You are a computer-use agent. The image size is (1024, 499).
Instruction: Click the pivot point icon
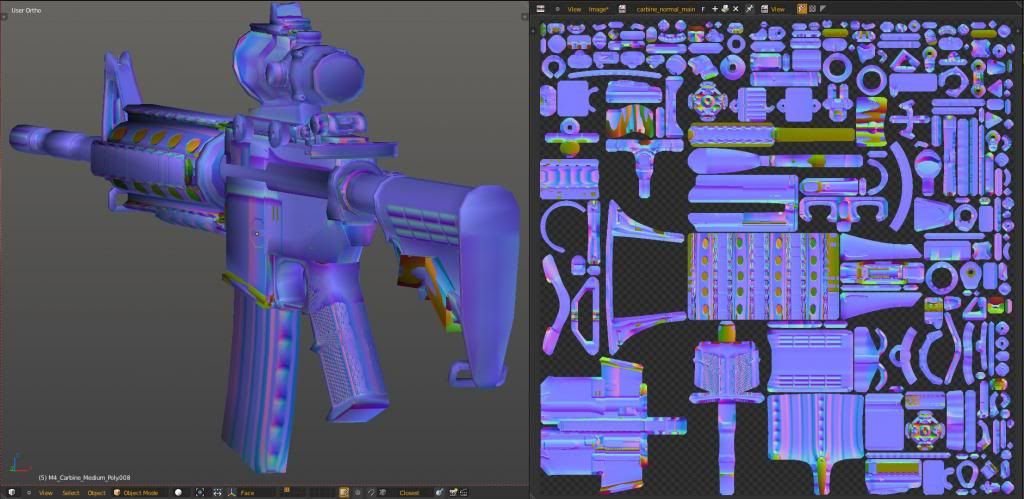[201, 492]
